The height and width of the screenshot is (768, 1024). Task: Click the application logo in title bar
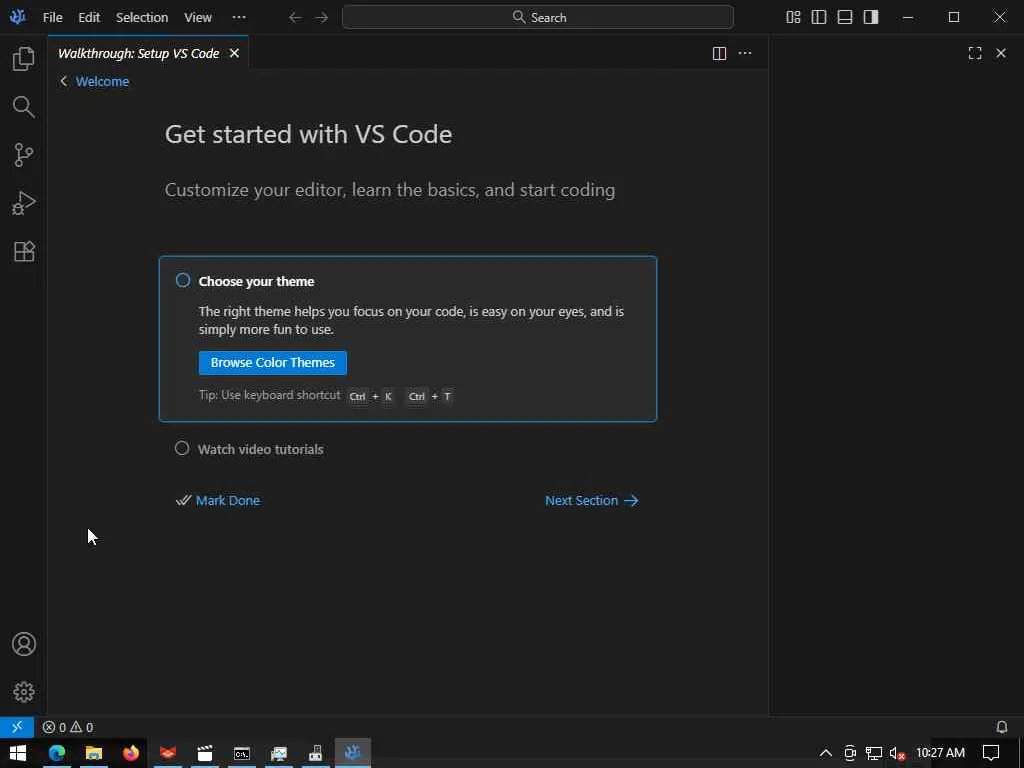pos(18,17)
